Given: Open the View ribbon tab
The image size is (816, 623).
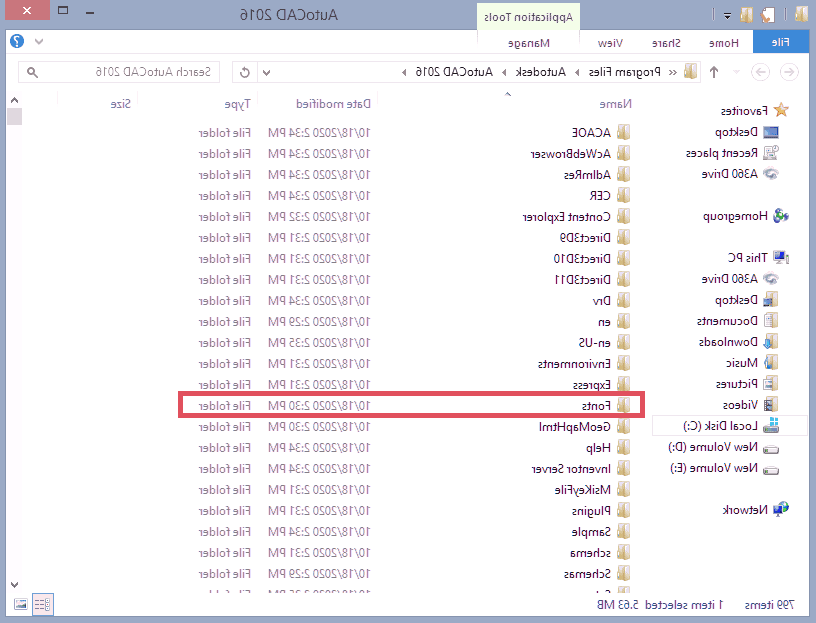Looking at the screenshot, I should click(x=610, y=43).
